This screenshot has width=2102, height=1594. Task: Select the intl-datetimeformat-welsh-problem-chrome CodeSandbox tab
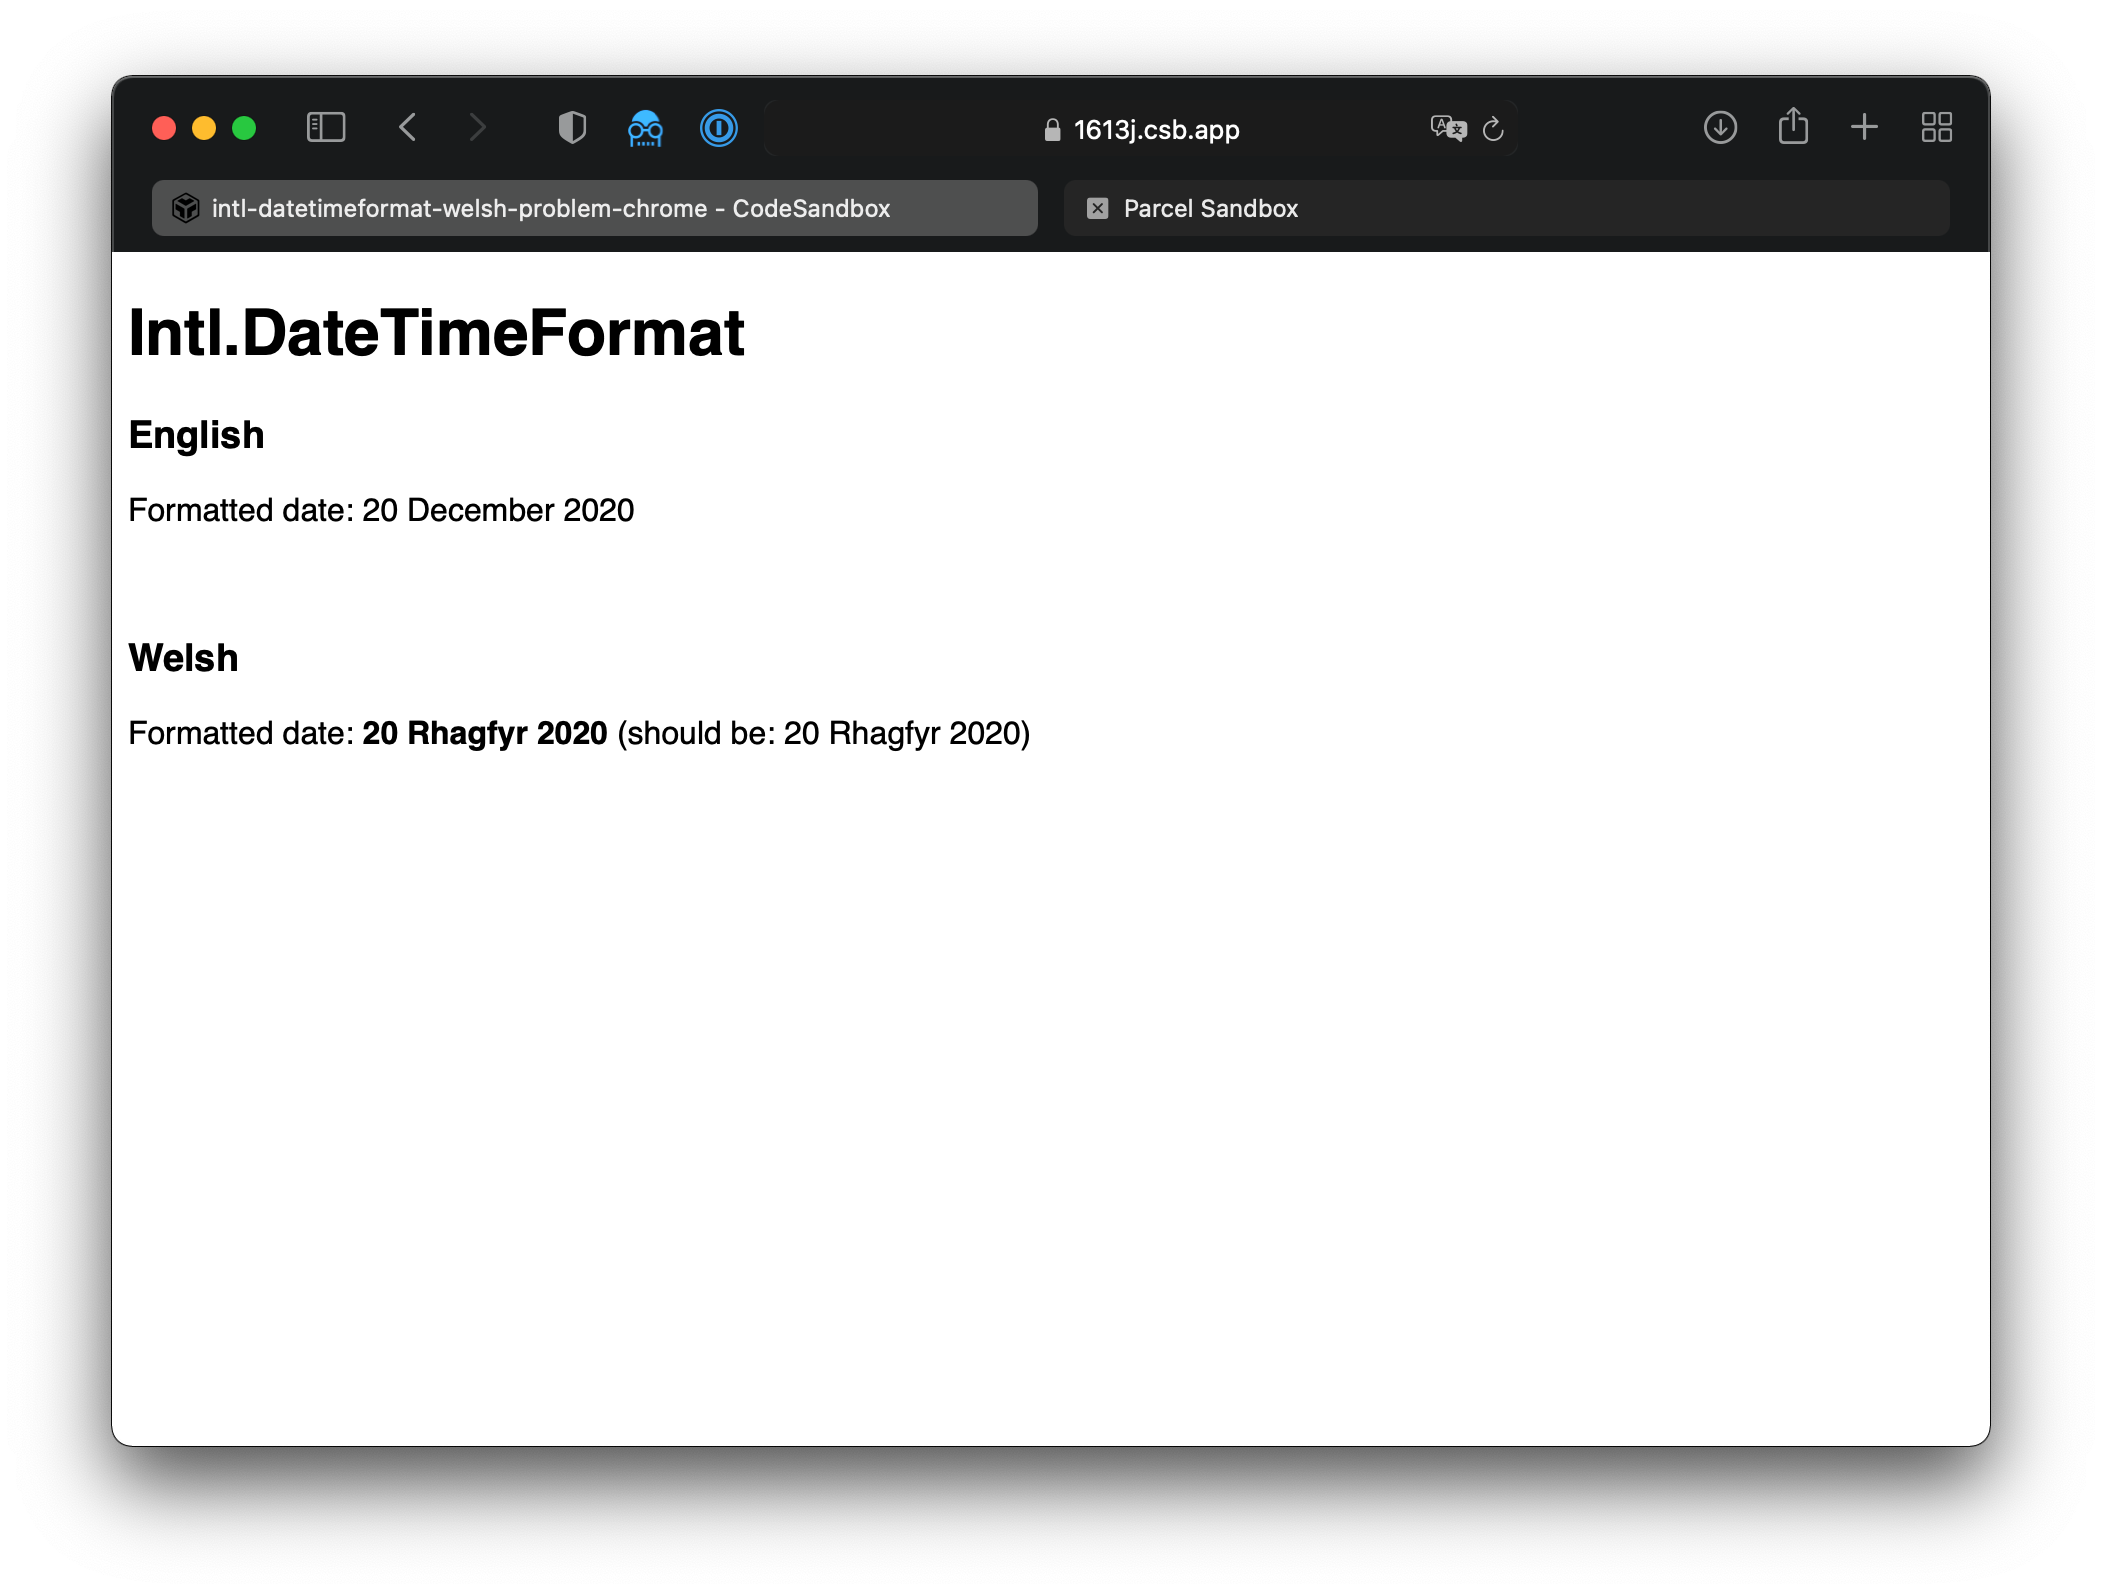coord(594,208)
